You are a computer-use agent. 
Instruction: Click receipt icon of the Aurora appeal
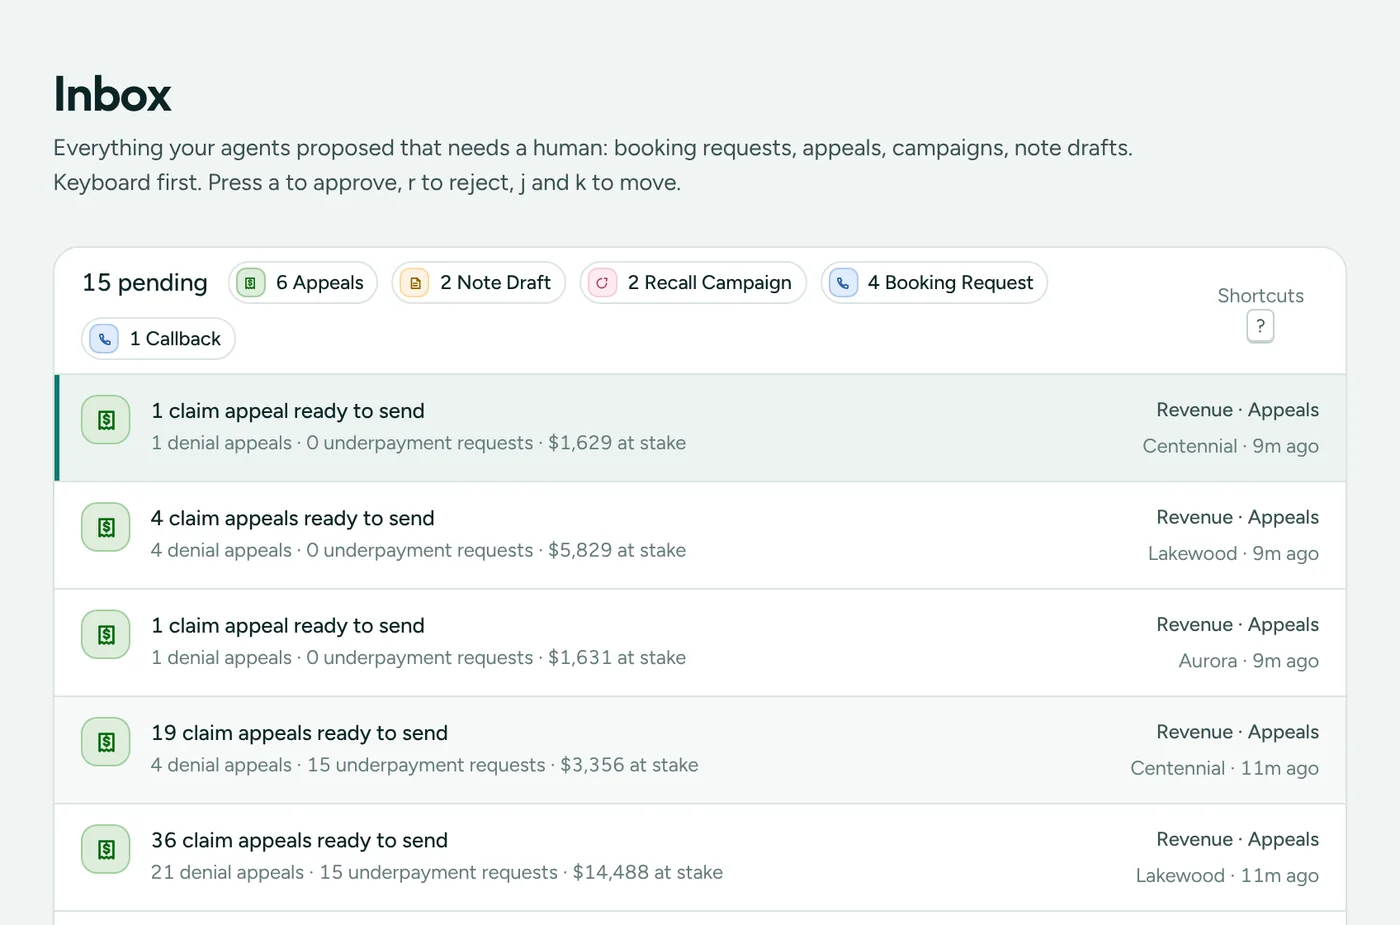click(x=106, y=635)
